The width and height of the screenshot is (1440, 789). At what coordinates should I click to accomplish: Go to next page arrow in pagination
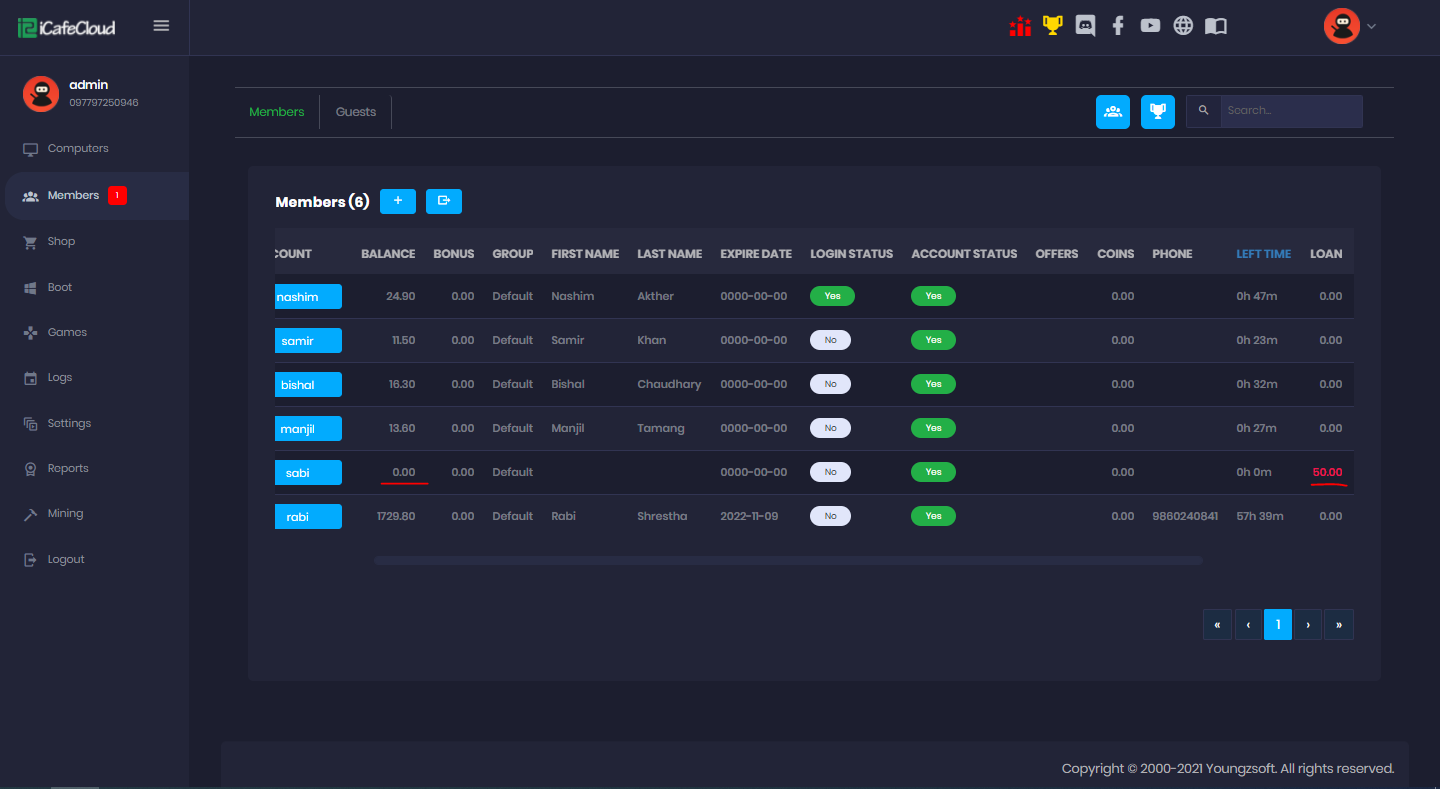1308,624
